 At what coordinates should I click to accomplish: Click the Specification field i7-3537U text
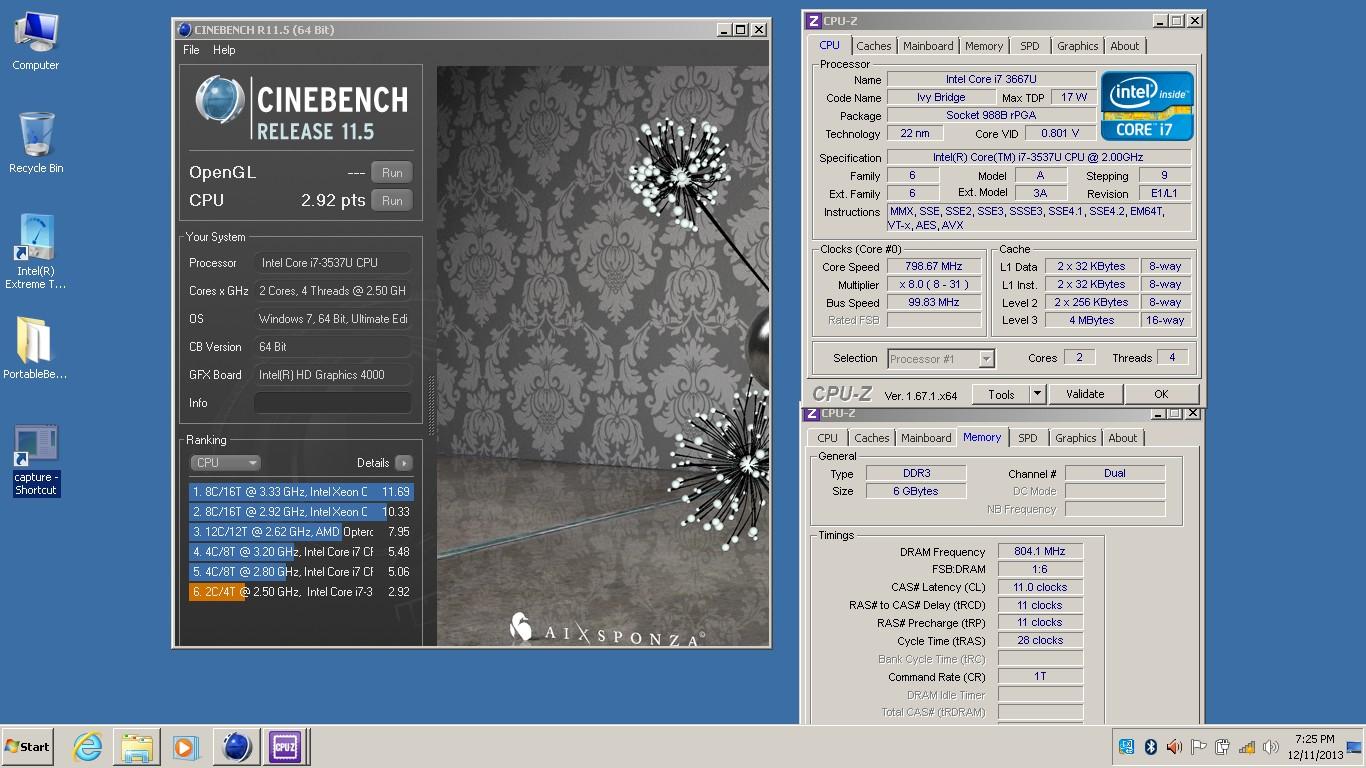click(x=1038, y=158)
